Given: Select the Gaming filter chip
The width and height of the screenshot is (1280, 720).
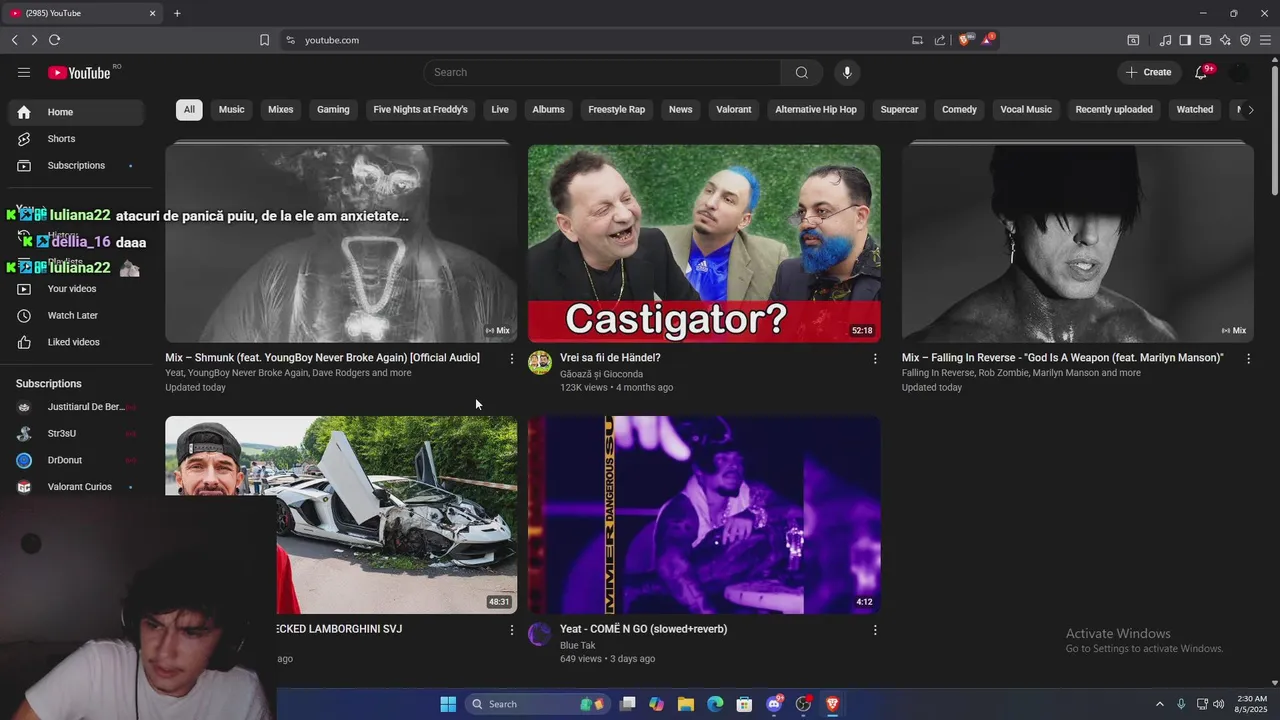Looking at the screenshot, I should pos(333,110).
